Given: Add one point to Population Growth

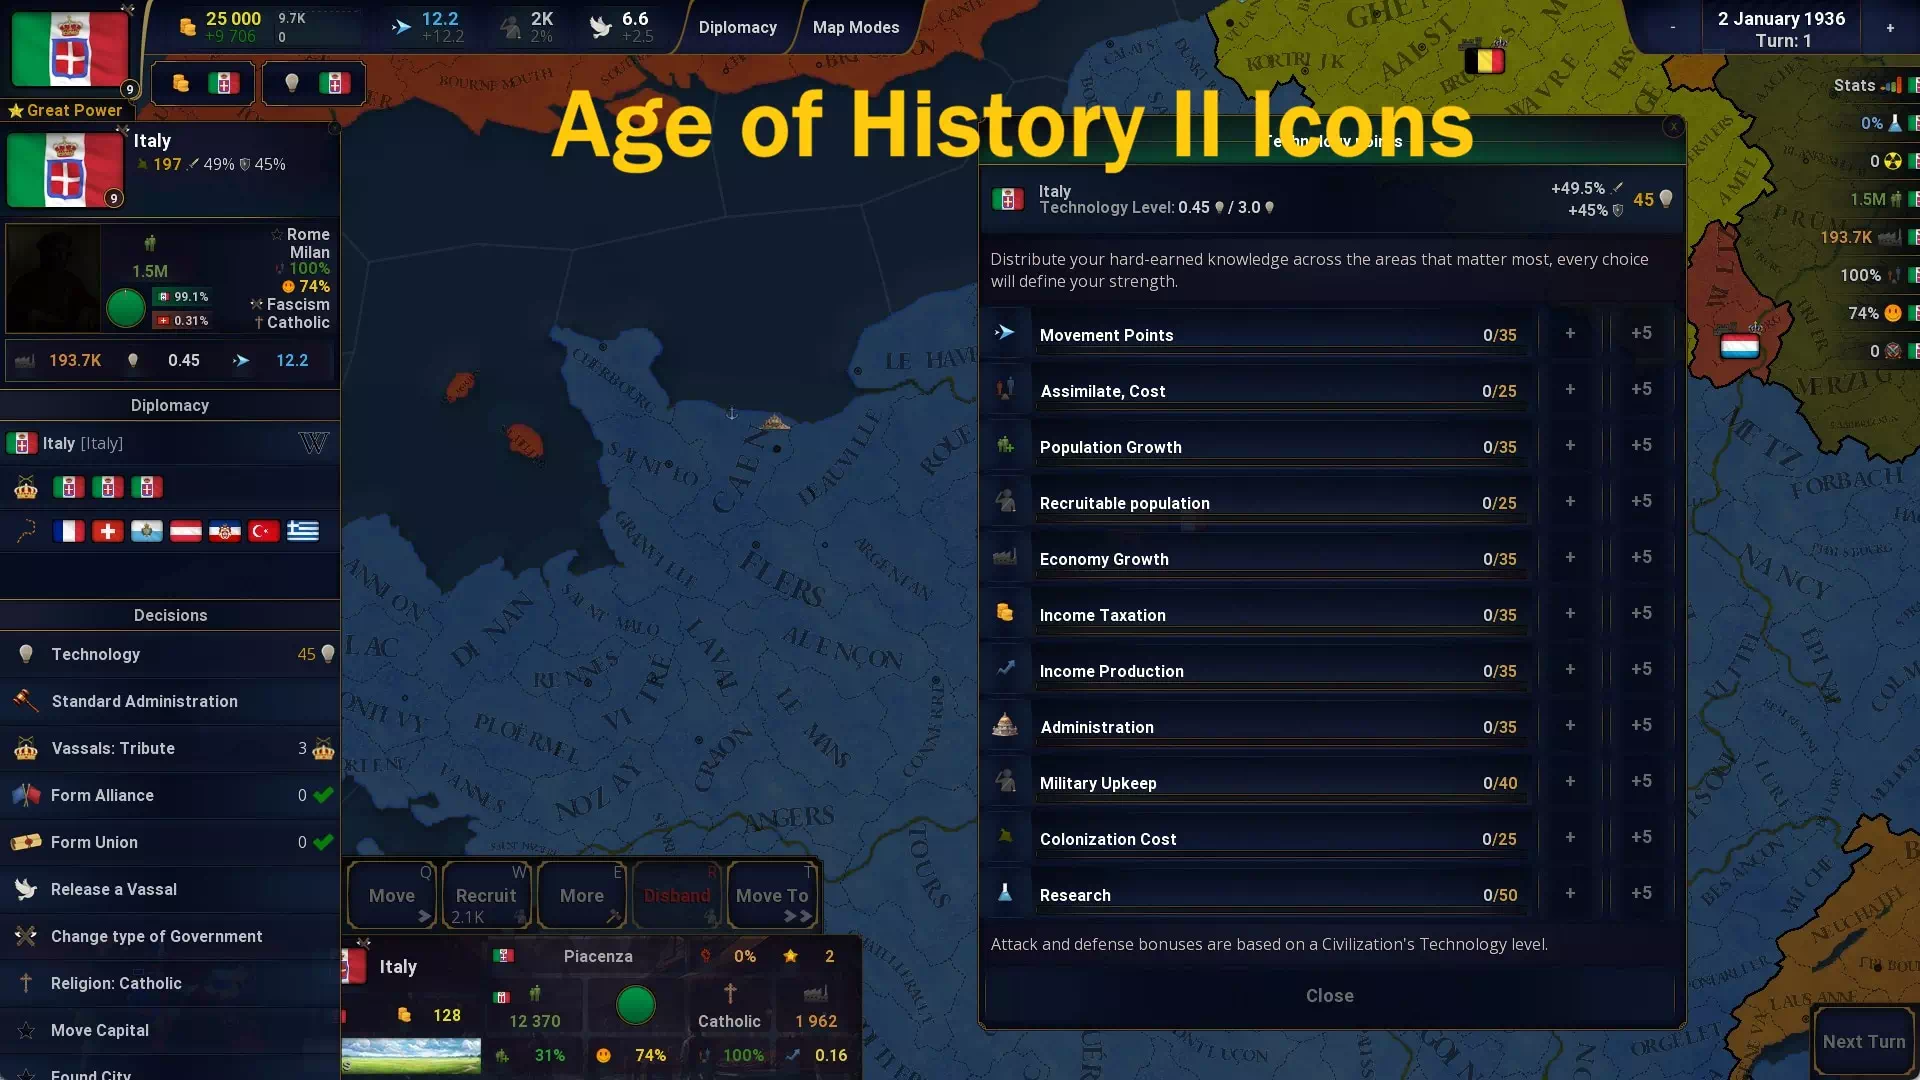Looking at the screenshot, I should click(1570, 445).
